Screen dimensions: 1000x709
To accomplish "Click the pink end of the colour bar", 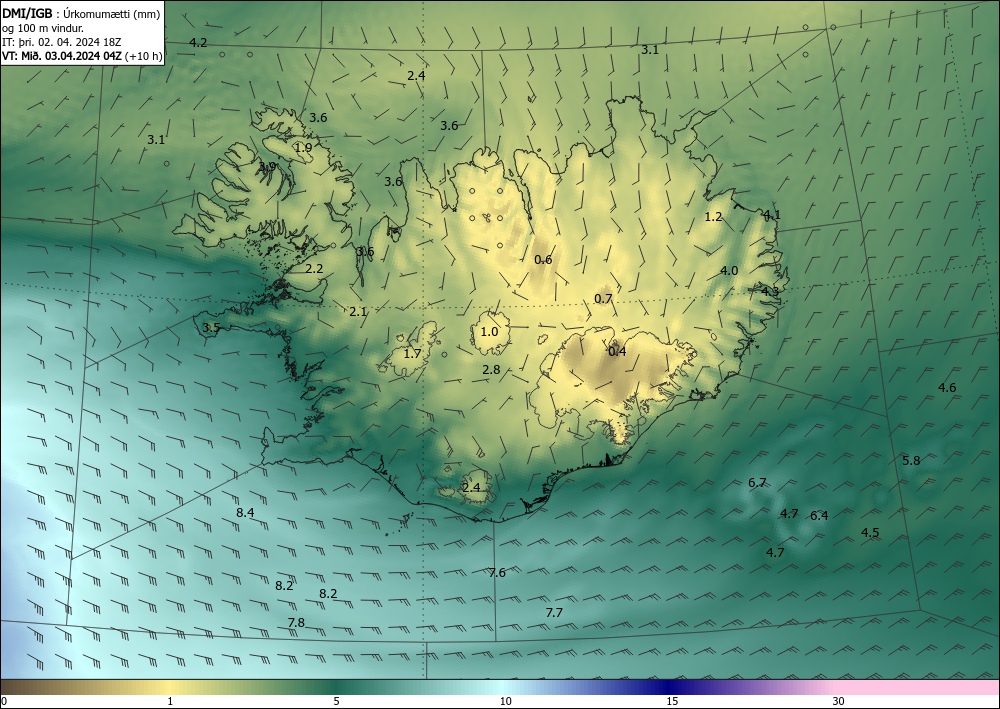I will point(918,687).
